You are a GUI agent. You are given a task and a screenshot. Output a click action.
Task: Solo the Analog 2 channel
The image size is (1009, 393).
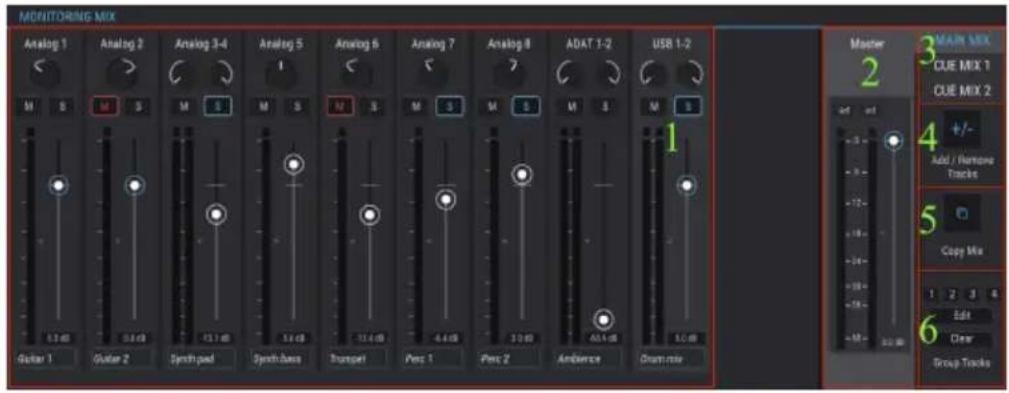tap(138, 106)
